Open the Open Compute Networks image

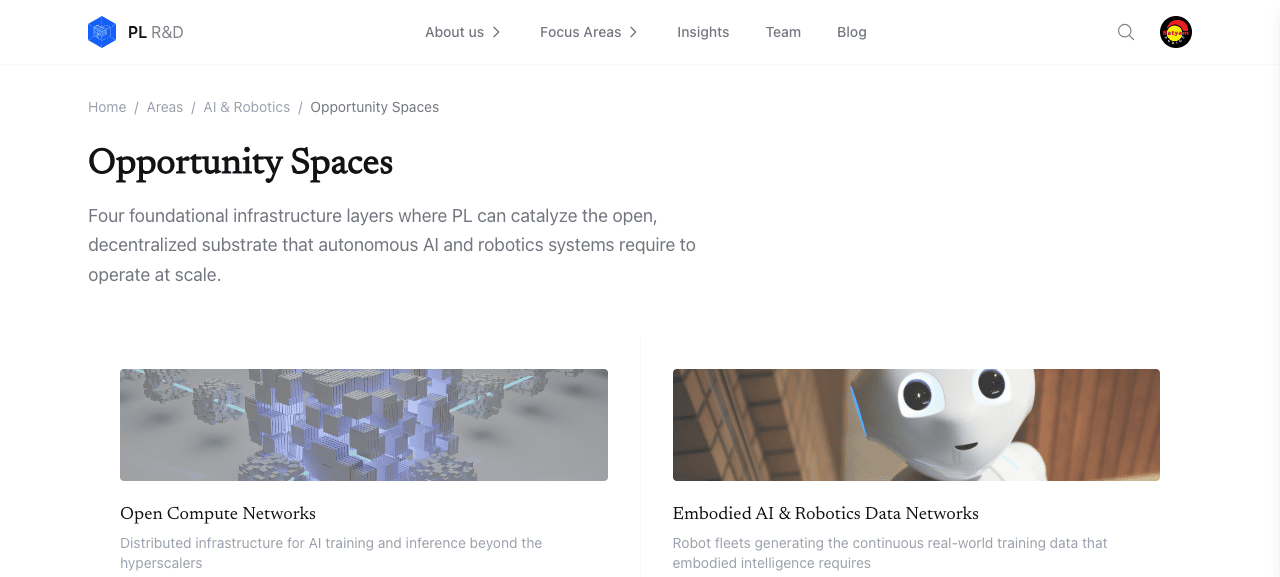[x=364, y=425]
